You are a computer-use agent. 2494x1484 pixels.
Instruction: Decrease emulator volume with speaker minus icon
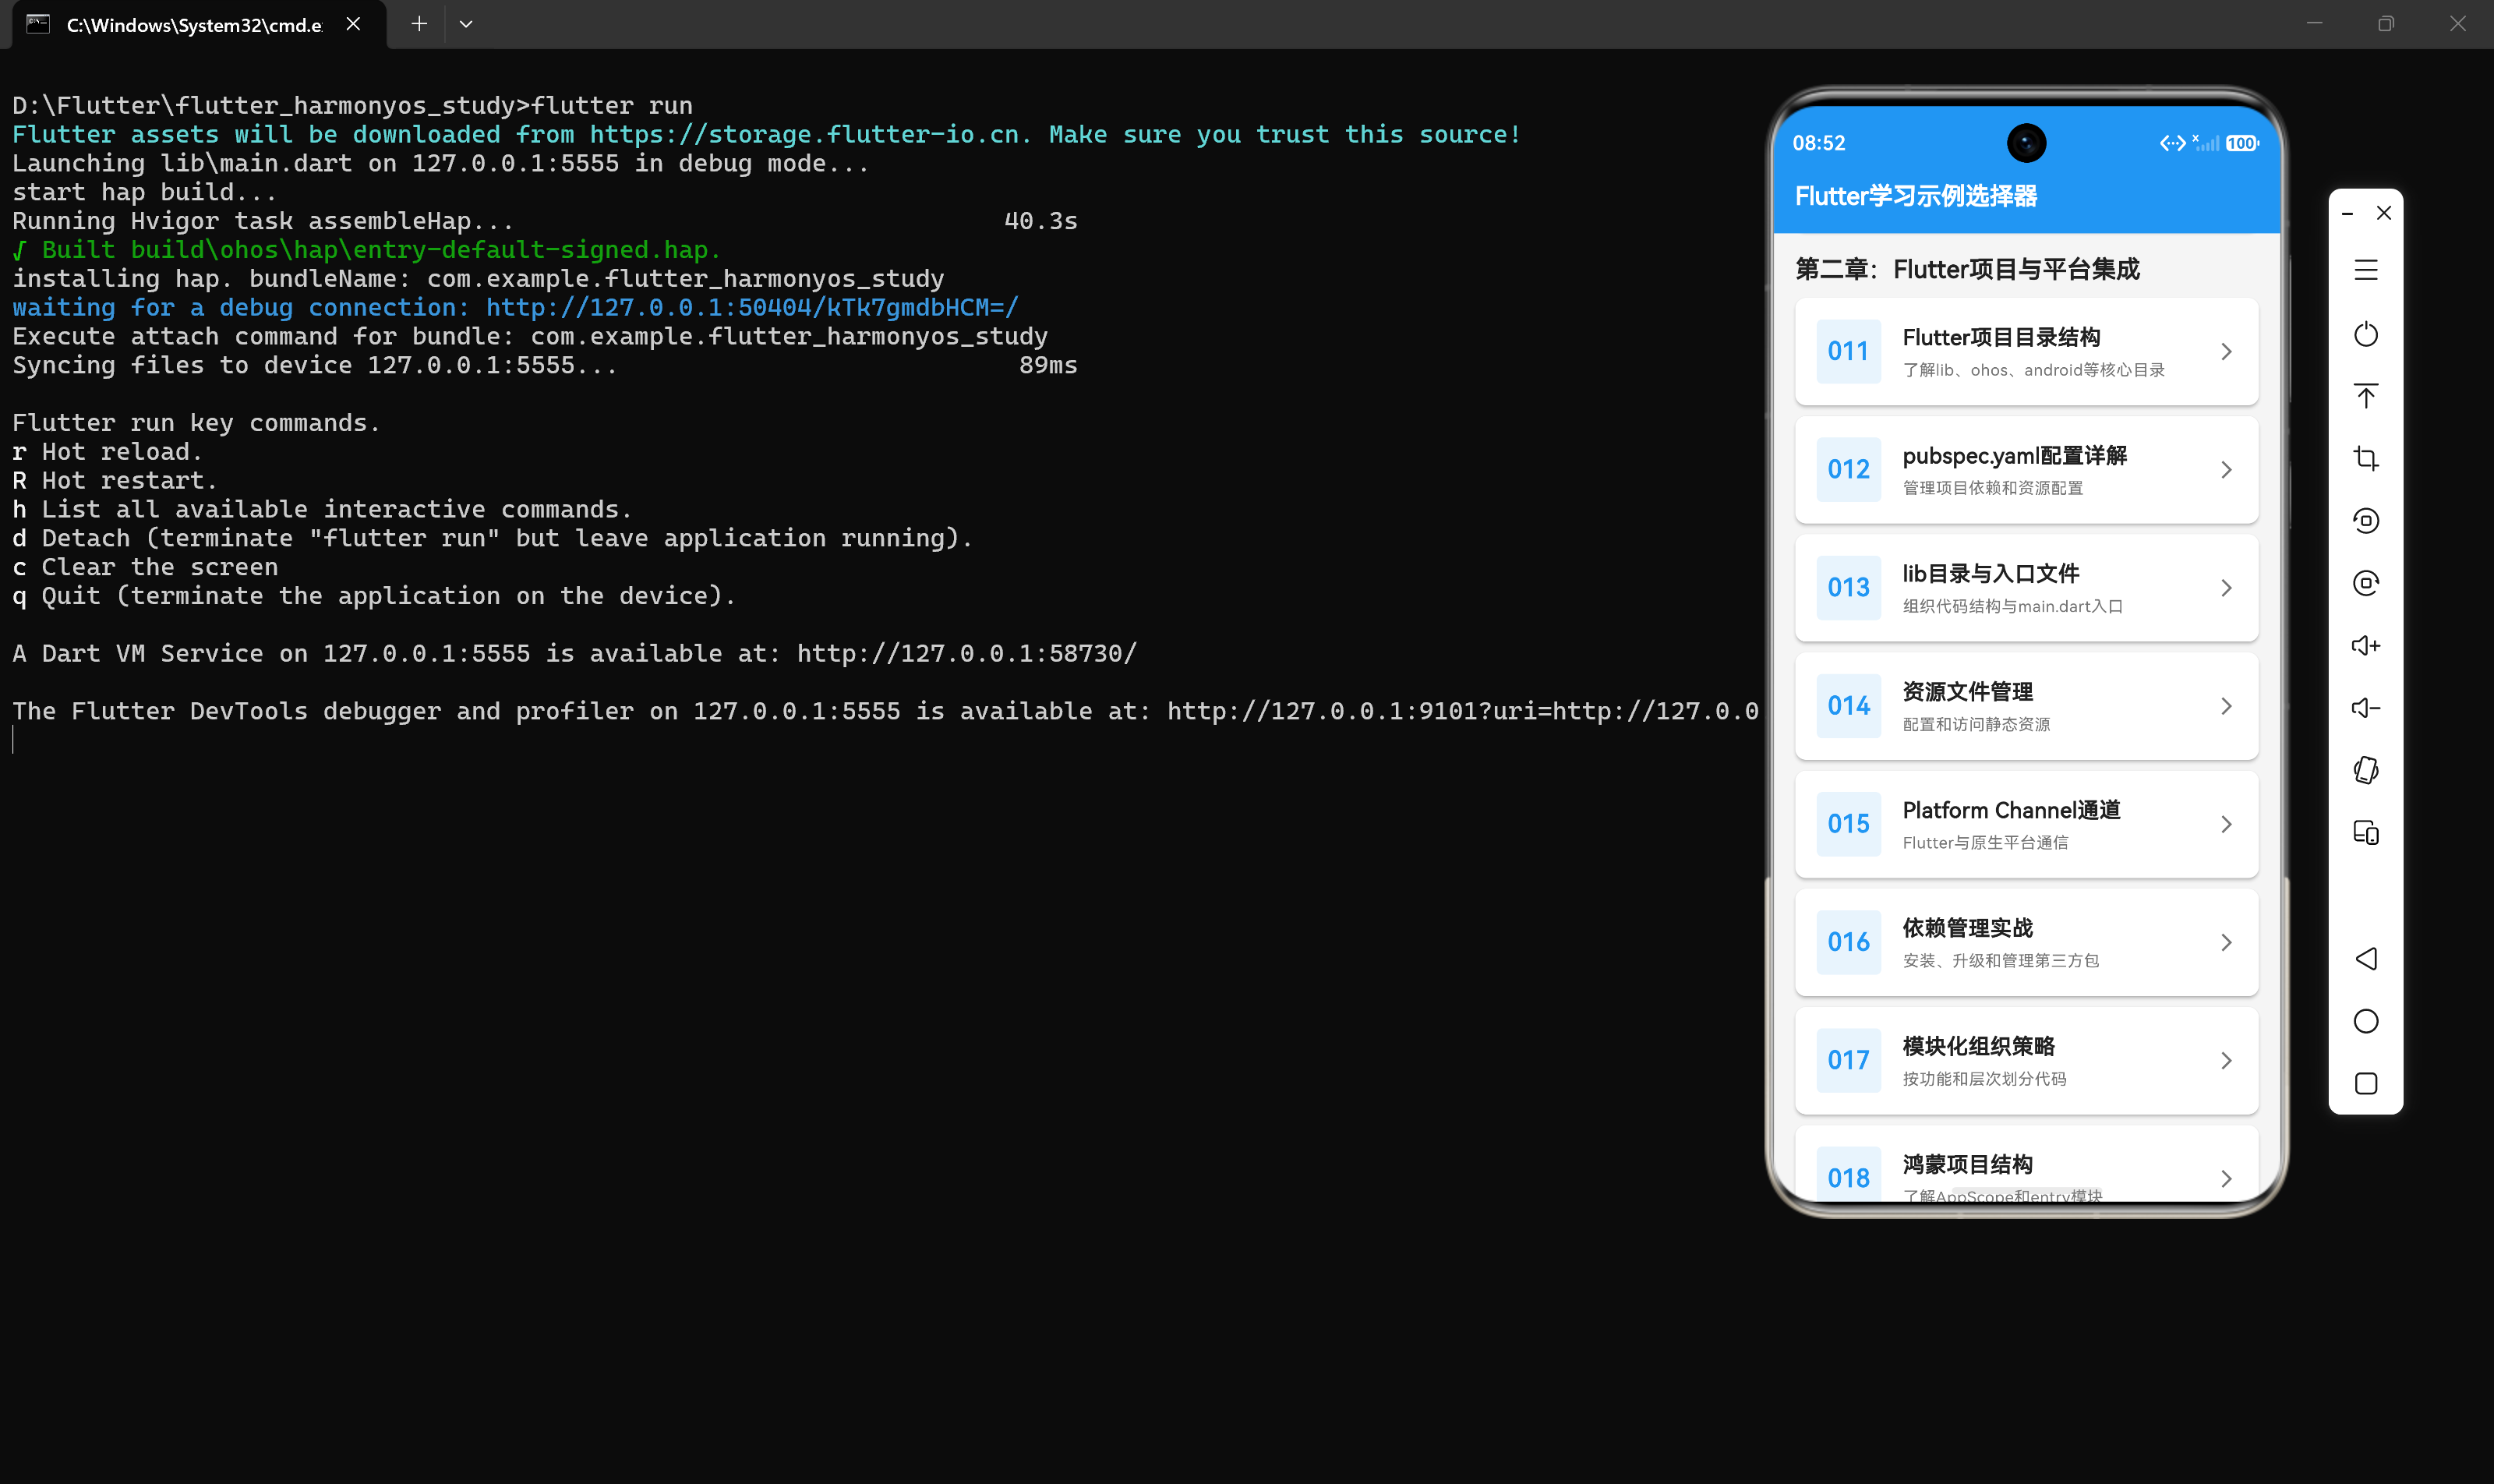click(x=2365, y=708)
